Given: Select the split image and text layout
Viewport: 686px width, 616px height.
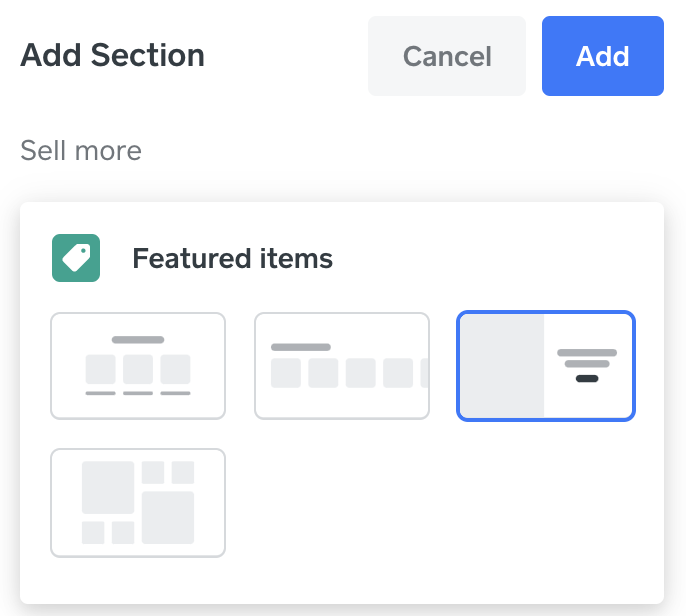Looking at the screenshot, I should click(546, 366).
